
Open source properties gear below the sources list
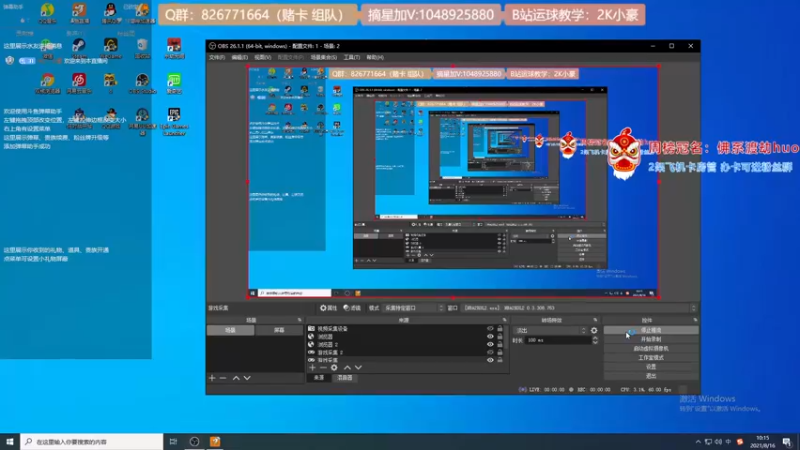334,367
